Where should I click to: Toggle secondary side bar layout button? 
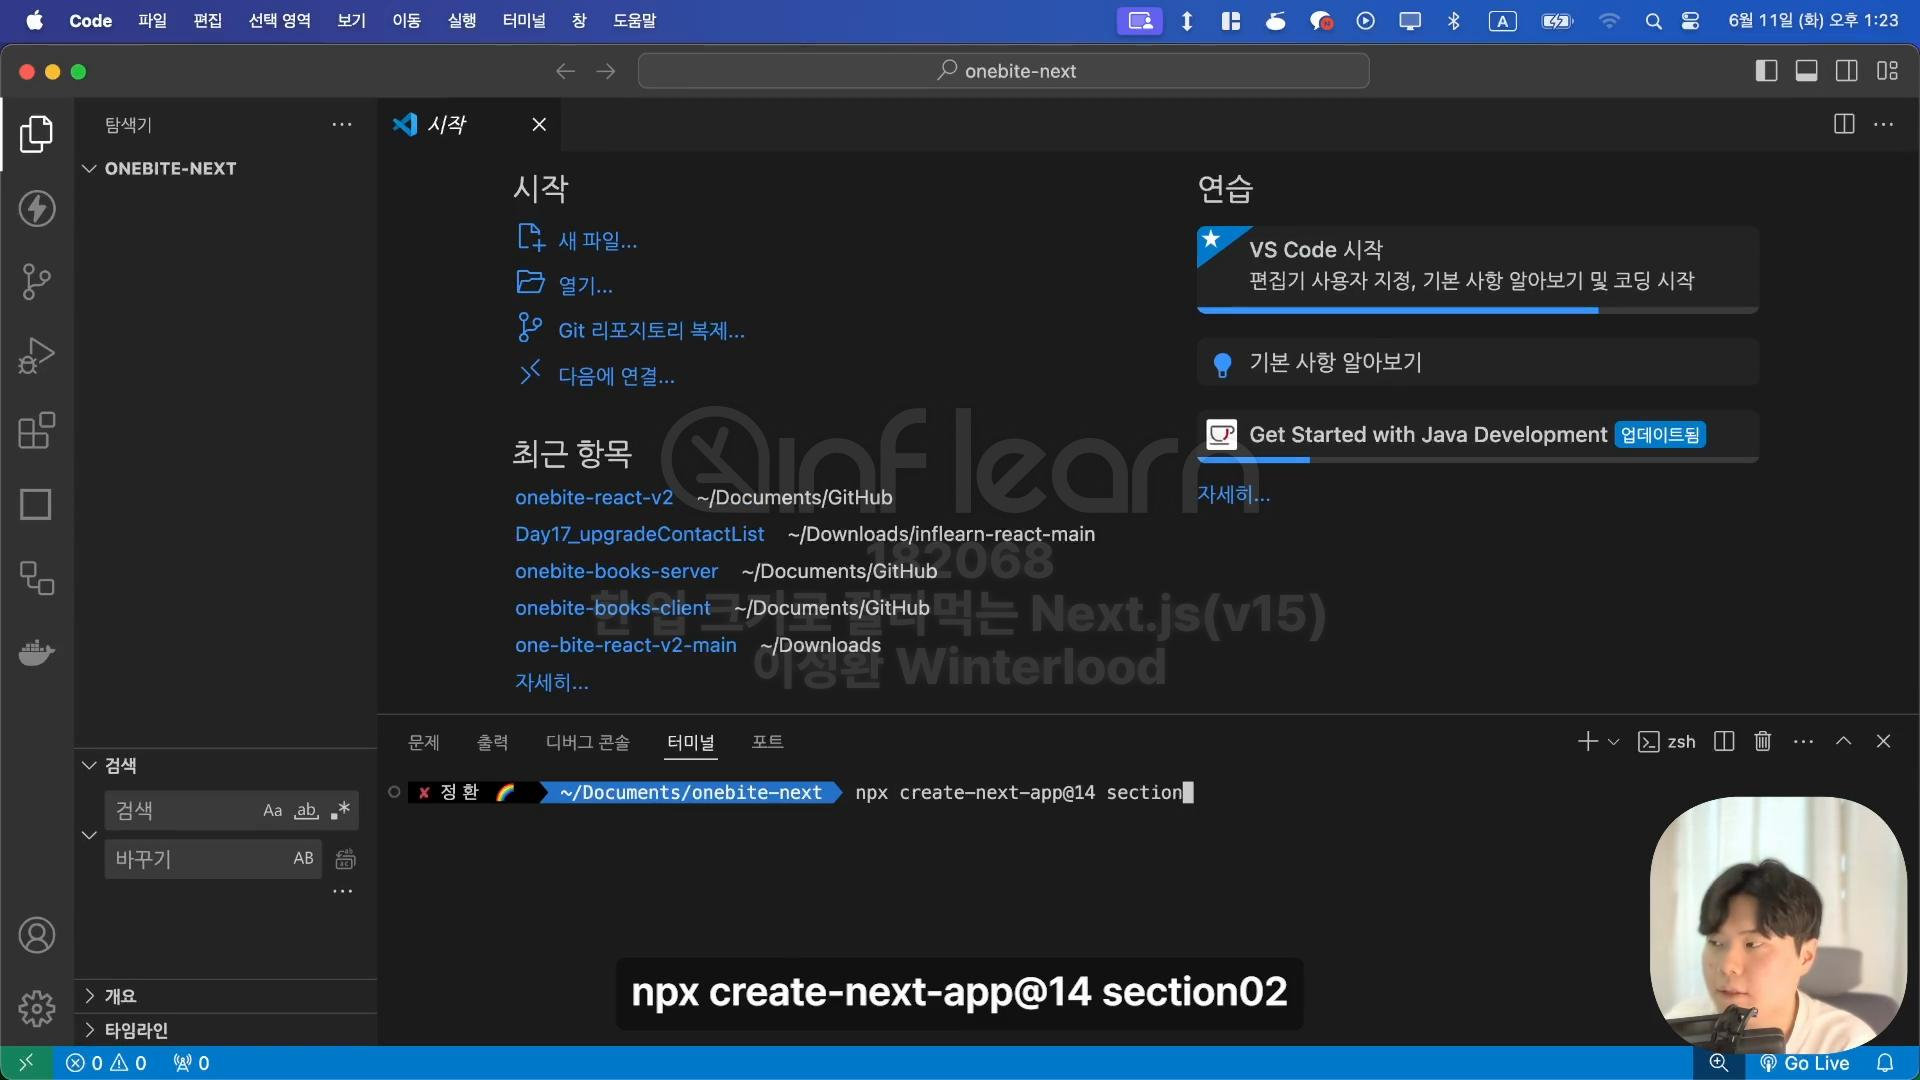[x=1847, y=71]
